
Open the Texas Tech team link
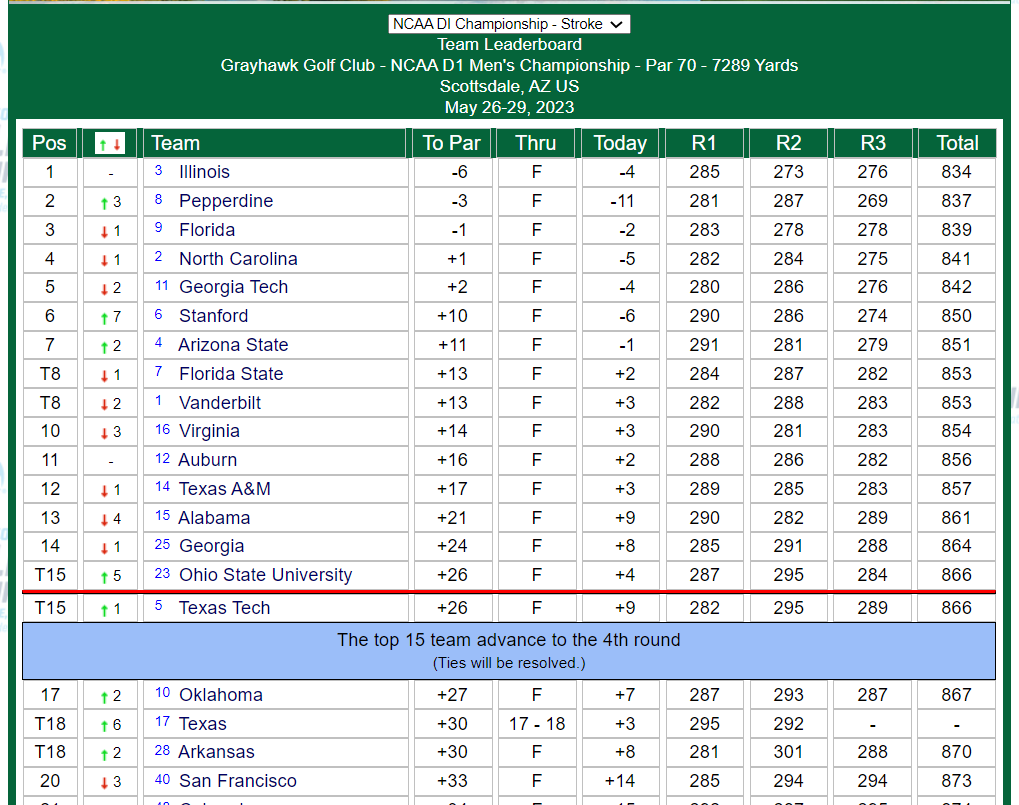click(224, 608)
